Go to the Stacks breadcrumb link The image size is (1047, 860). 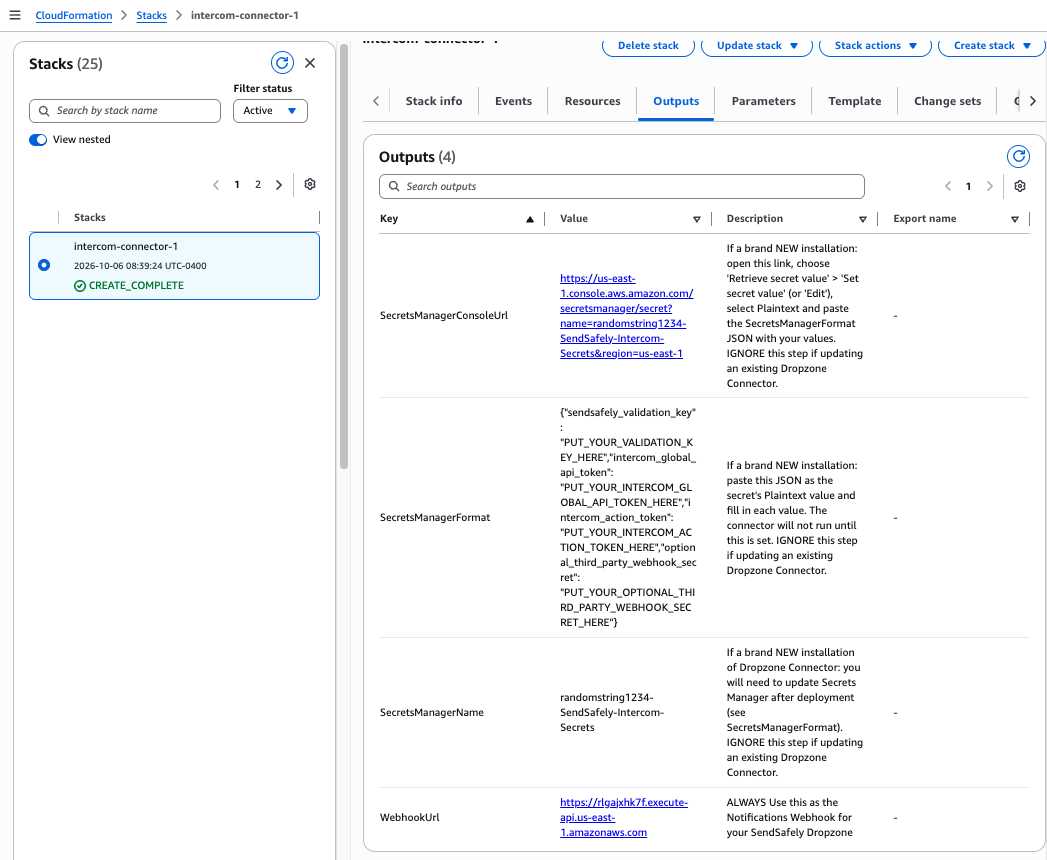[x=152, y=15]
